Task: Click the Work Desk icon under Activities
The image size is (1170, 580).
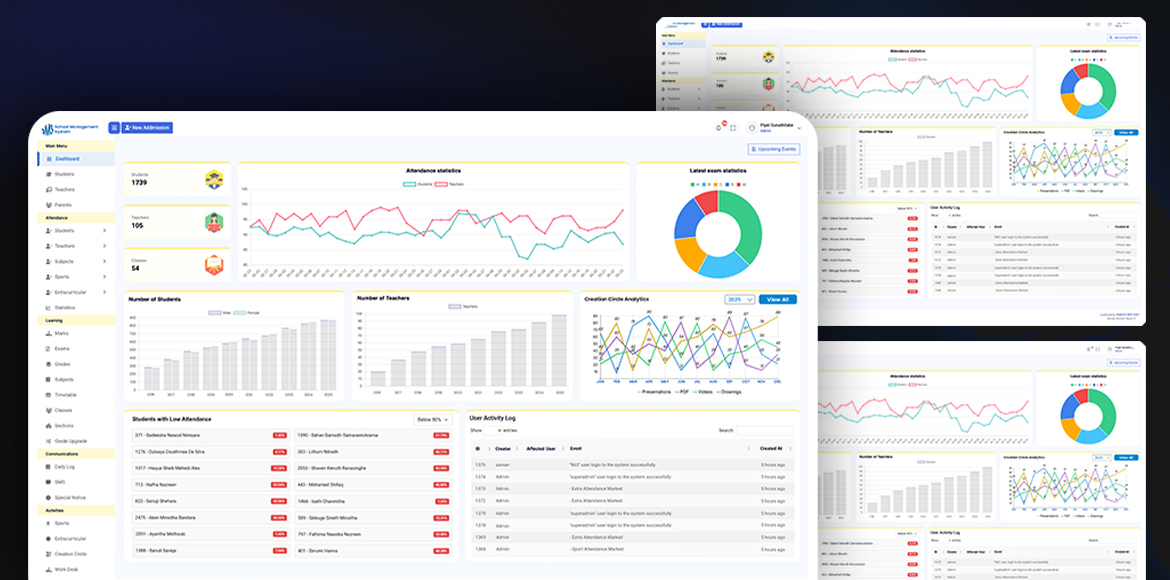Action: click(x=47, y=567)
